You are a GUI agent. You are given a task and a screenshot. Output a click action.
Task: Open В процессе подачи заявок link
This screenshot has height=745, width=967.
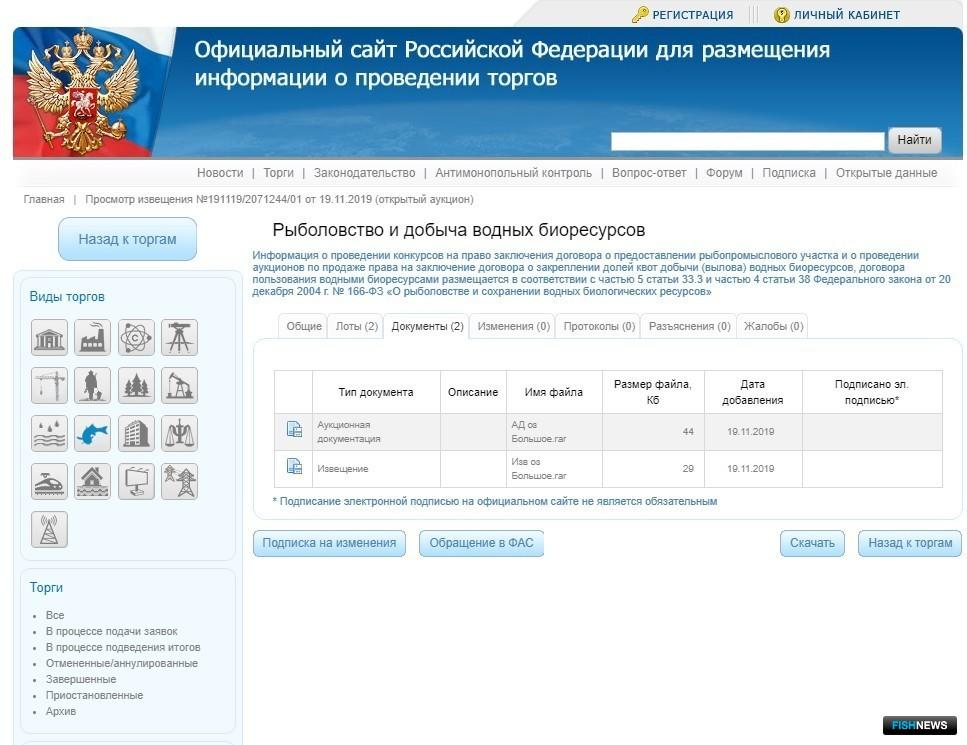point(112,631)
